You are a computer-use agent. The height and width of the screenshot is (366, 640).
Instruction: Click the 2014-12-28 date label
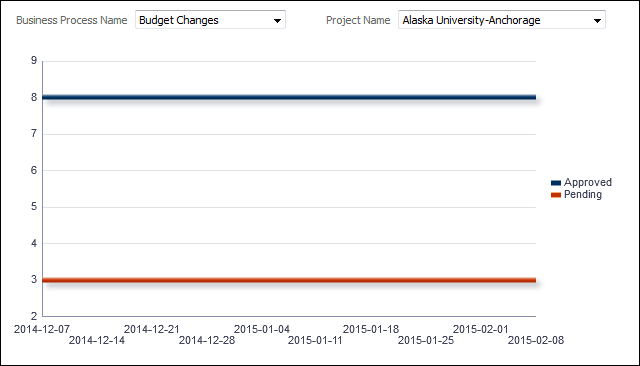click(x=207, y=340)
